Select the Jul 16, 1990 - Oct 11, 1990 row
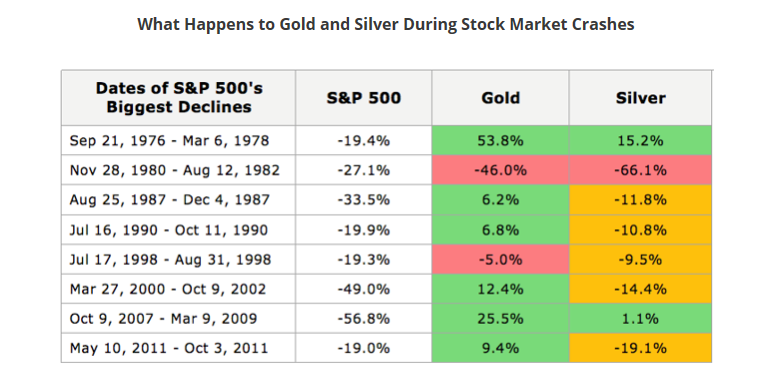This screenshot has width=767, height=375. (x=386, y=229)
